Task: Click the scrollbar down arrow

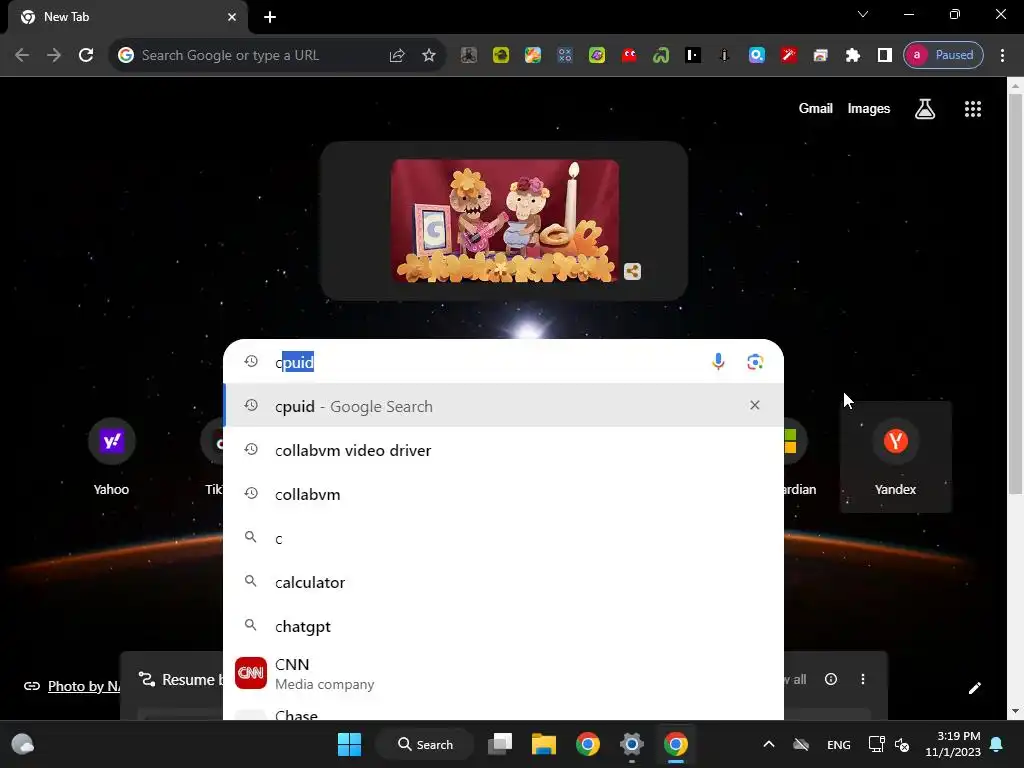Action: [1015, 711]
